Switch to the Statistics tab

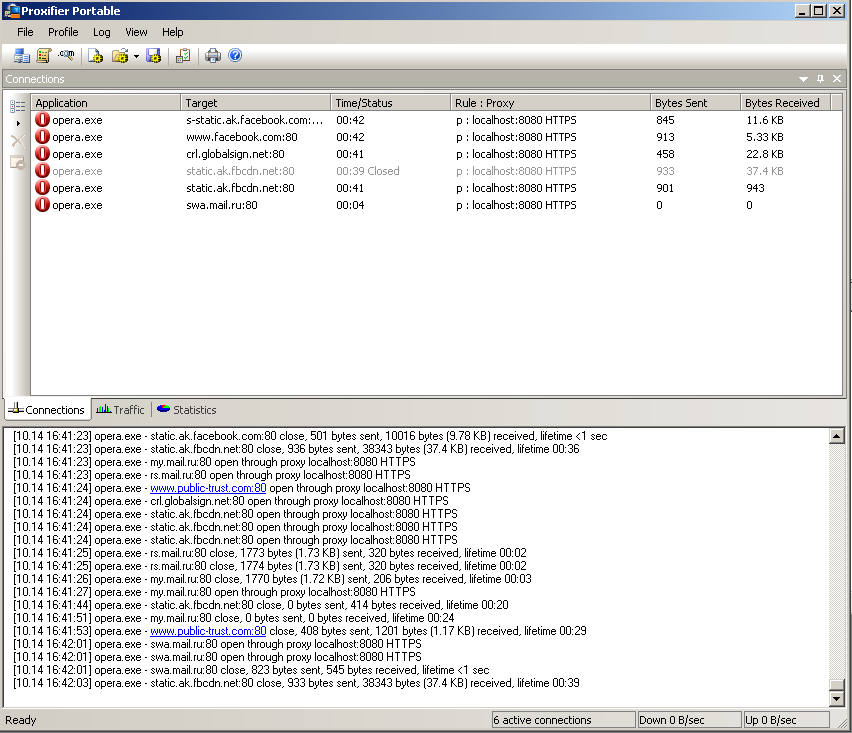186,410
